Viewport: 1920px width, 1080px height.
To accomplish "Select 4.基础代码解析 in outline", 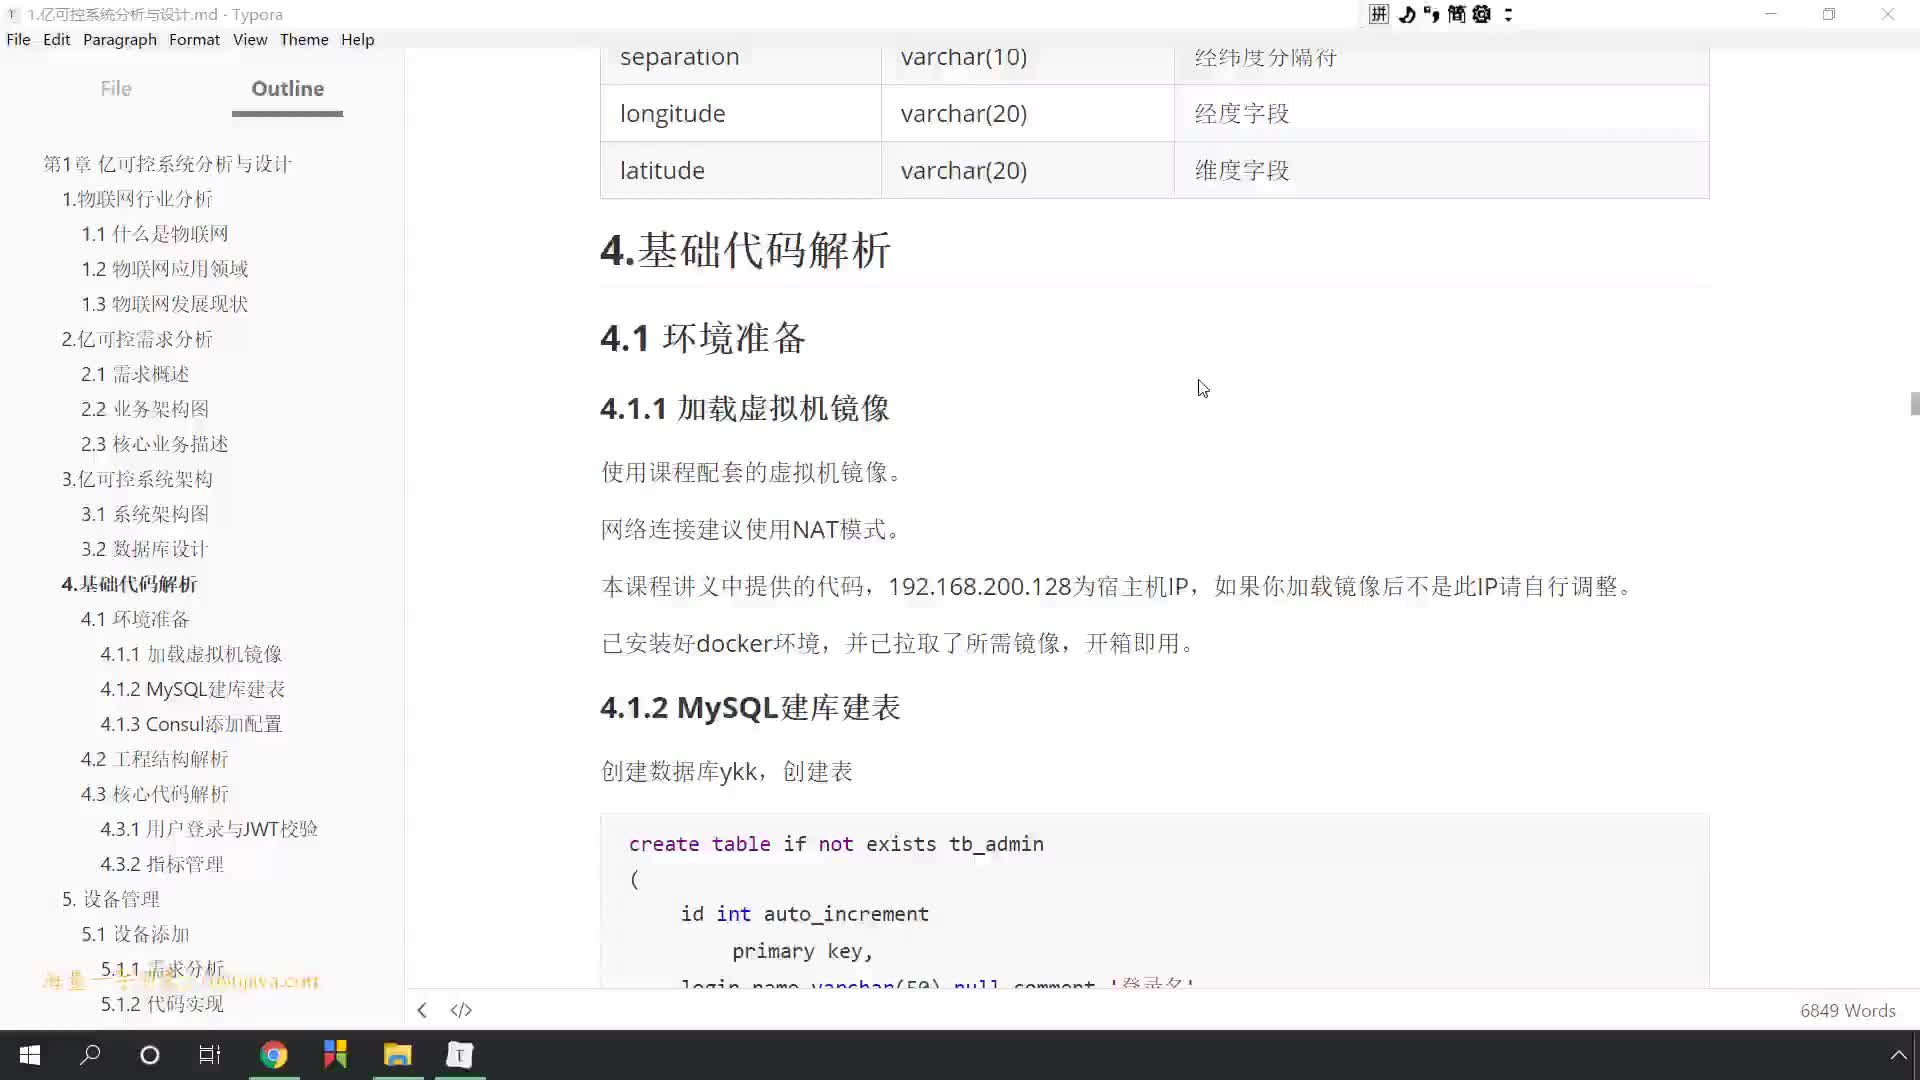I will [129, 584].
